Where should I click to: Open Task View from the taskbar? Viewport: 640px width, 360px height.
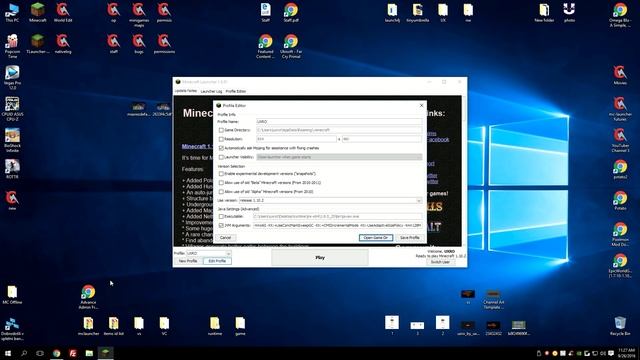40,353
